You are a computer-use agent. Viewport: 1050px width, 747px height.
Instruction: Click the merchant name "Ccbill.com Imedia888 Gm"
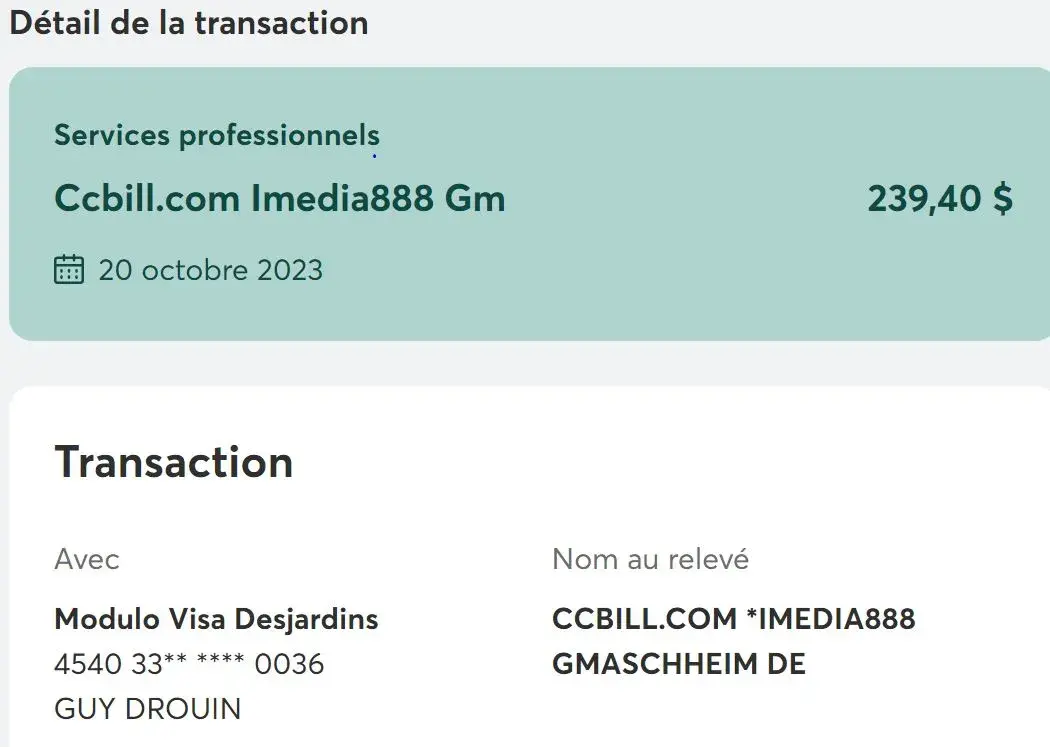click(x=280, y=198)
